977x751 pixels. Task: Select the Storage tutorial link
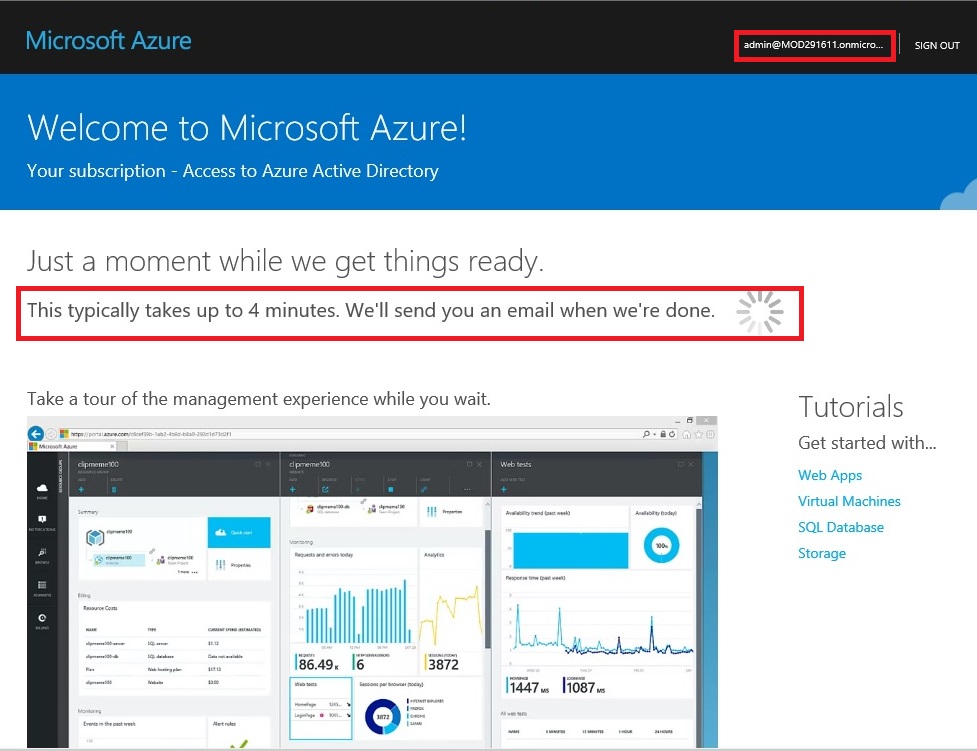tap(821, 553)
